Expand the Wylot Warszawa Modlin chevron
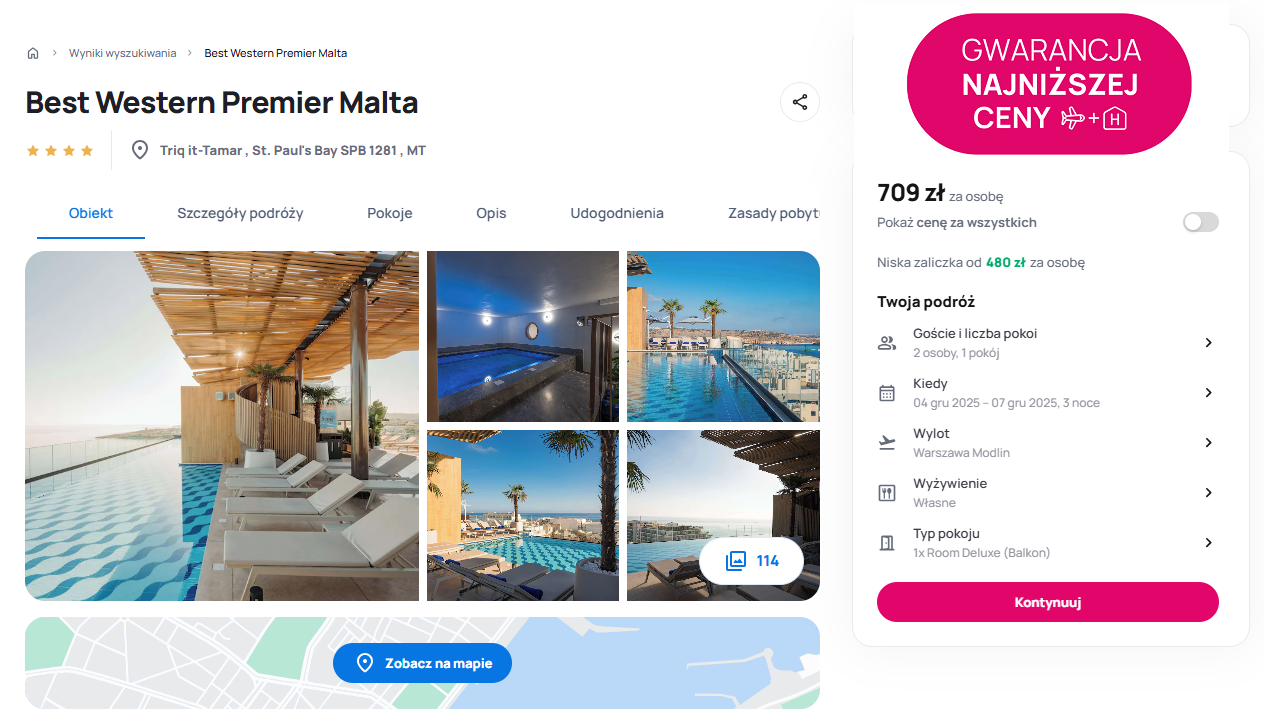This screenshot has width=1264, height=717. [1208, 443]
